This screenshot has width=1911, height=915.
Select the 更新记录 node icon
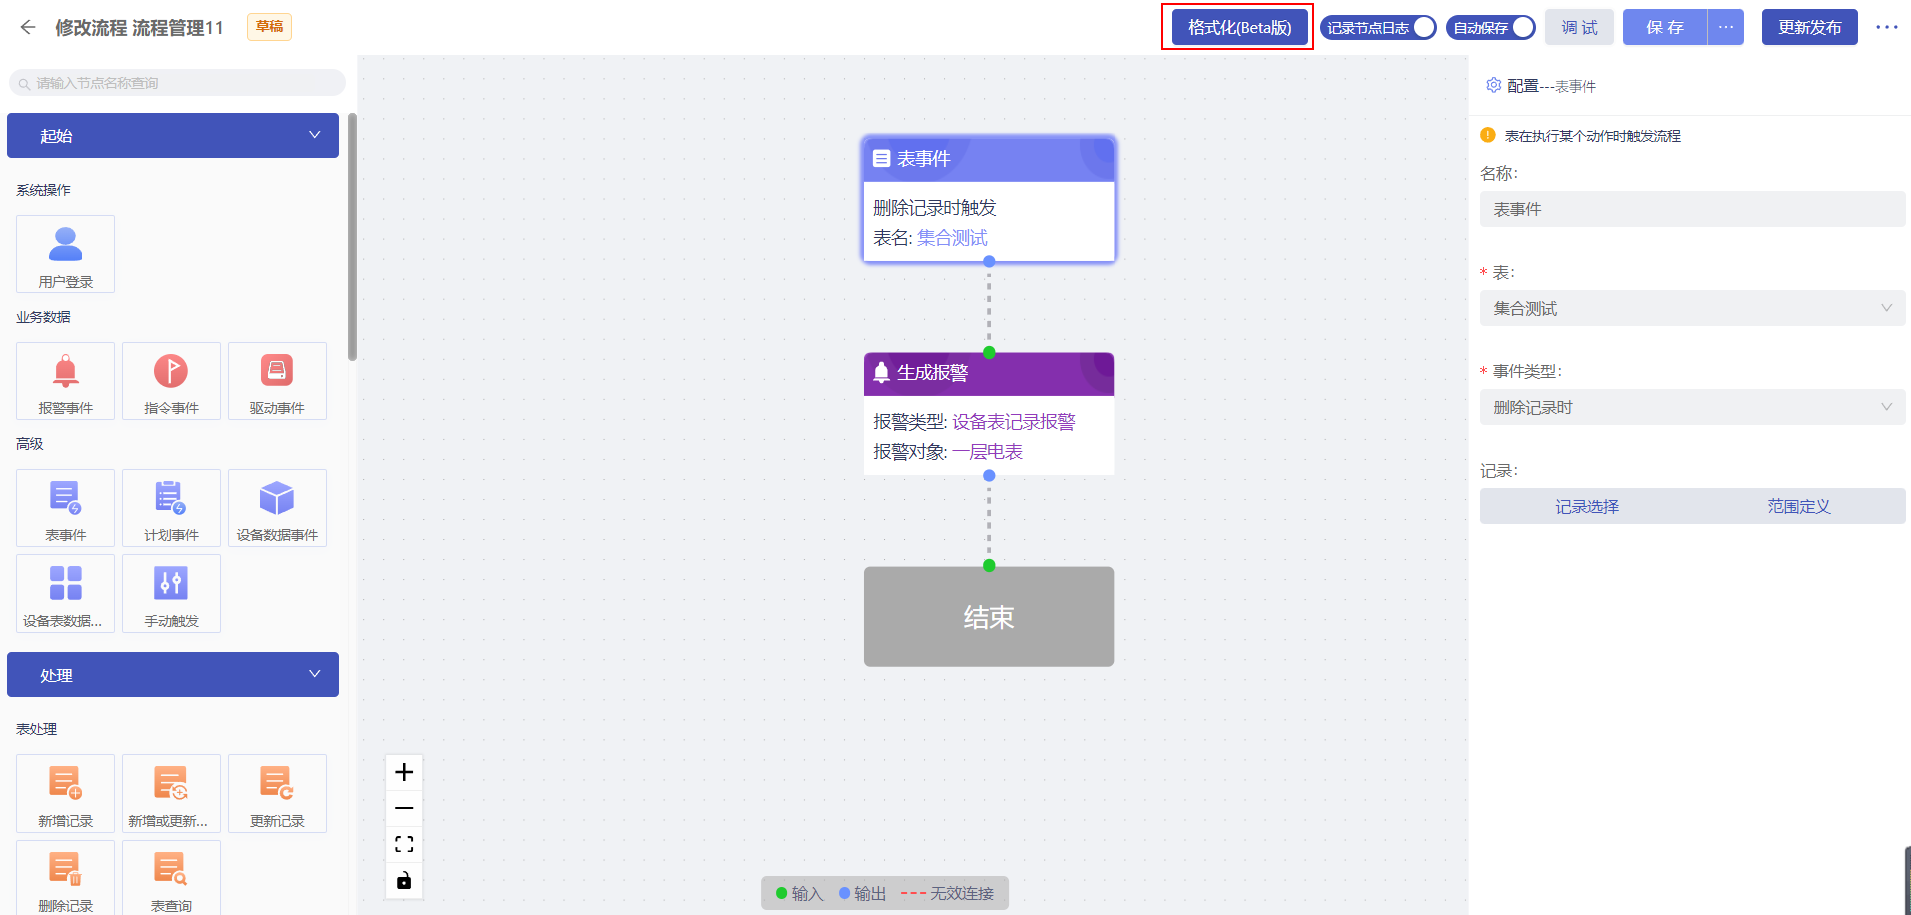277,793
